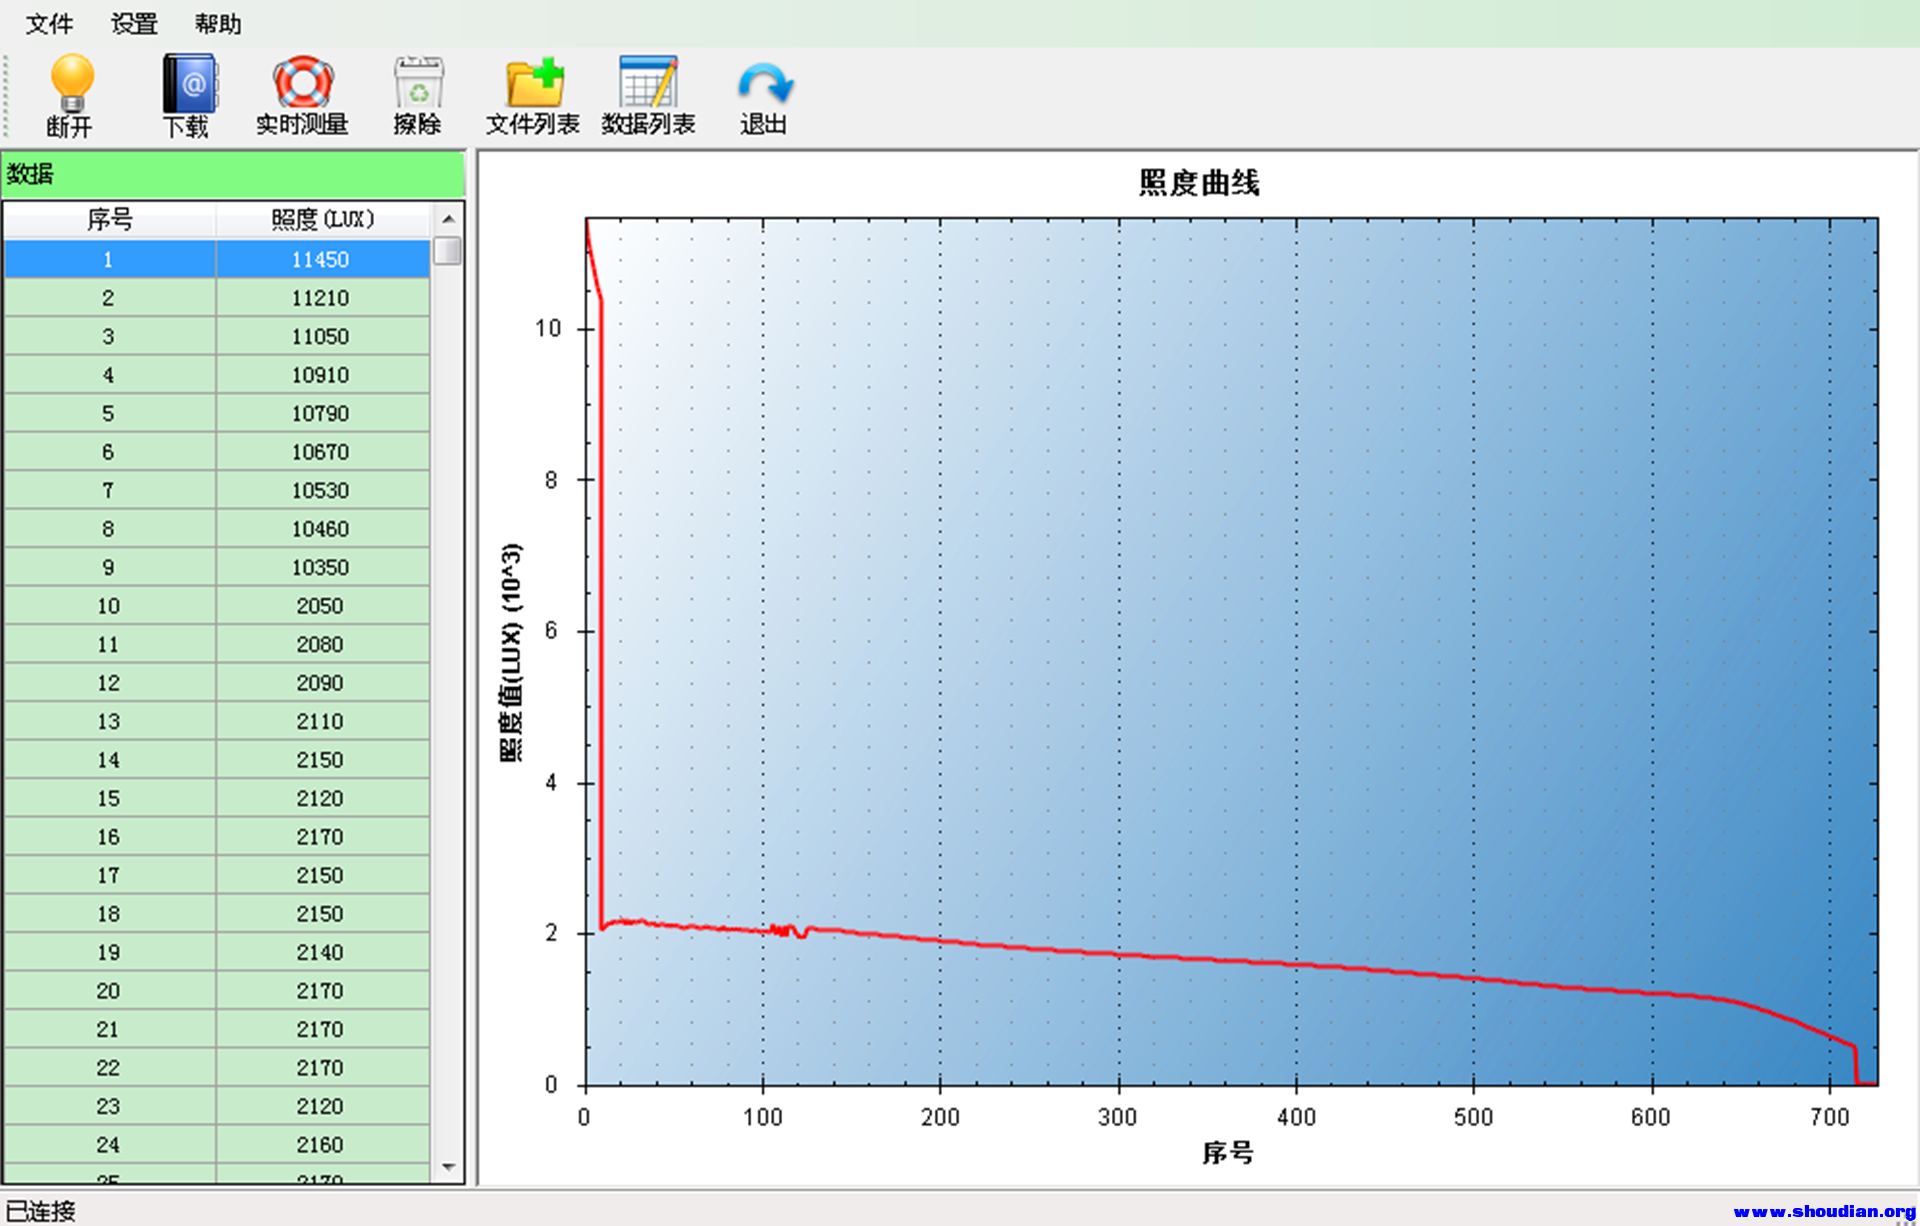Screen dimensions: 1920x1226
Task: Select row with value 10460
Action: [x=217, y=529]
